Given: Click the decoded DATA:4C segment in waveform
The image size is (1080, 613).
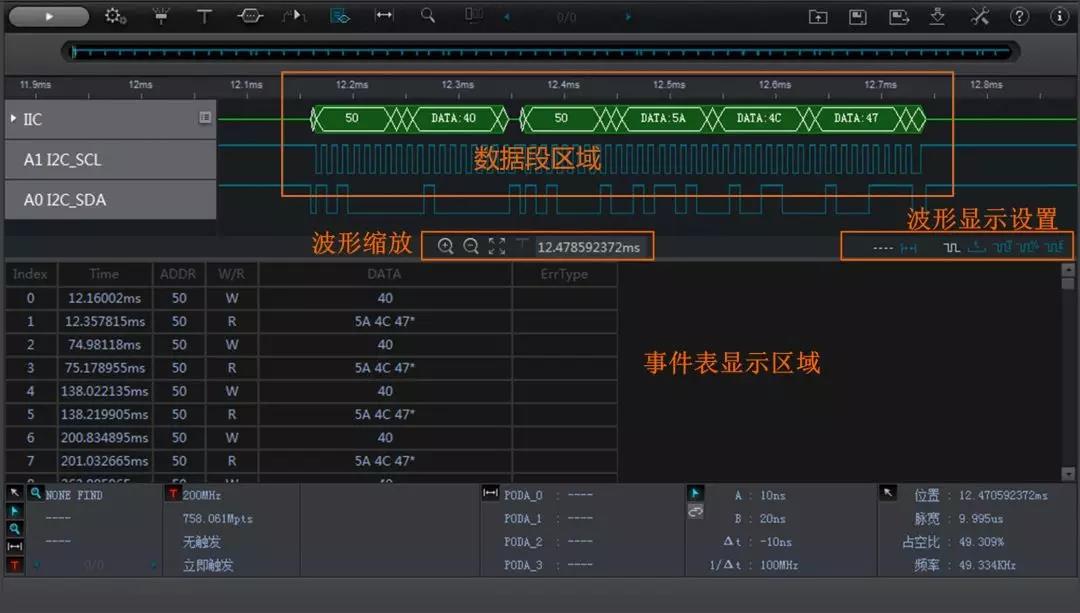Looking at the screenshot, I should [758, 118].
